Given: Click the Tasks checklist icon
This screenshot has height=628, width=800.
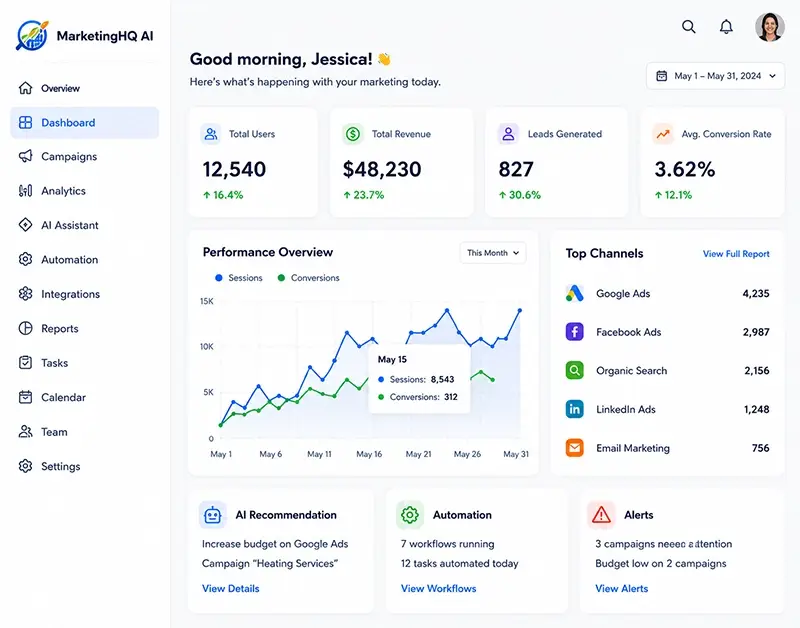Looking at the screenshot, I should (x=26, y=363).
